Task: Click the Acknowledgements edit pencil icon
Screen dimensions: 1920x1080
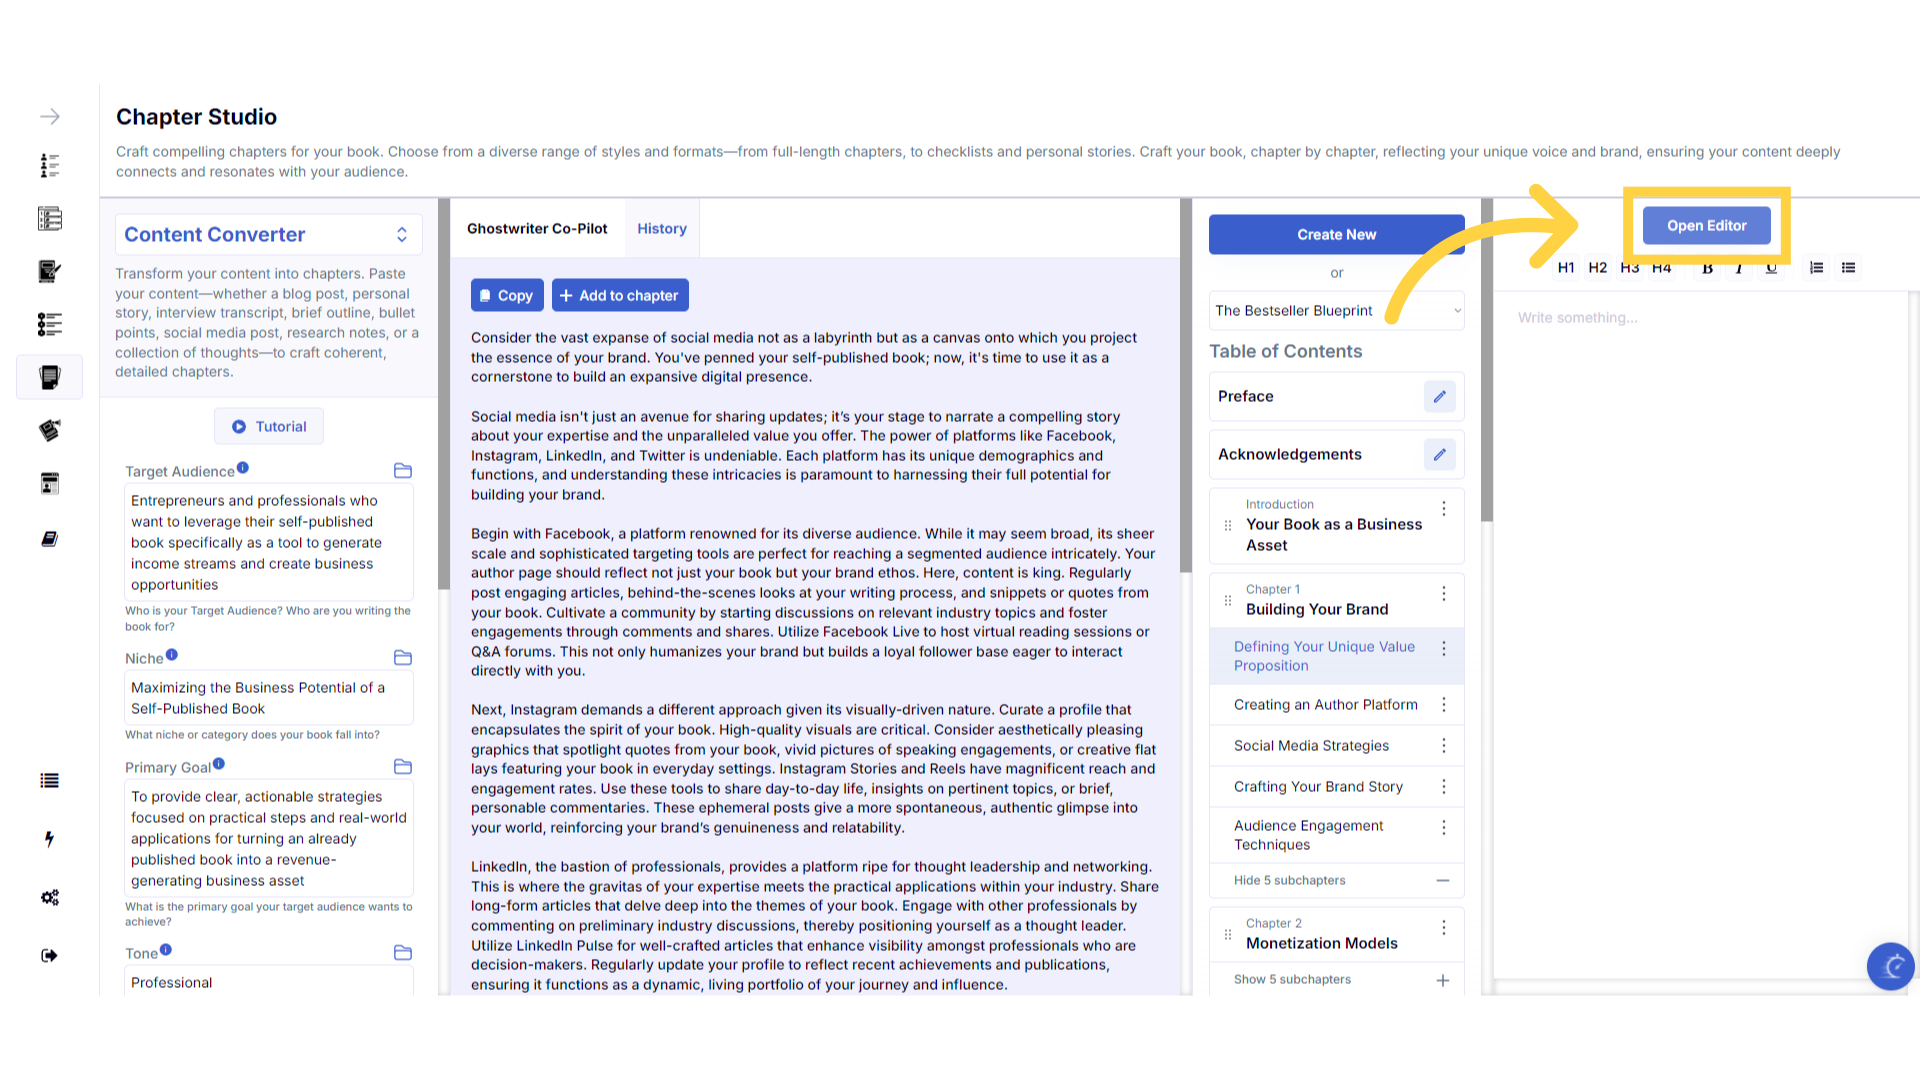Action: 1439,454
